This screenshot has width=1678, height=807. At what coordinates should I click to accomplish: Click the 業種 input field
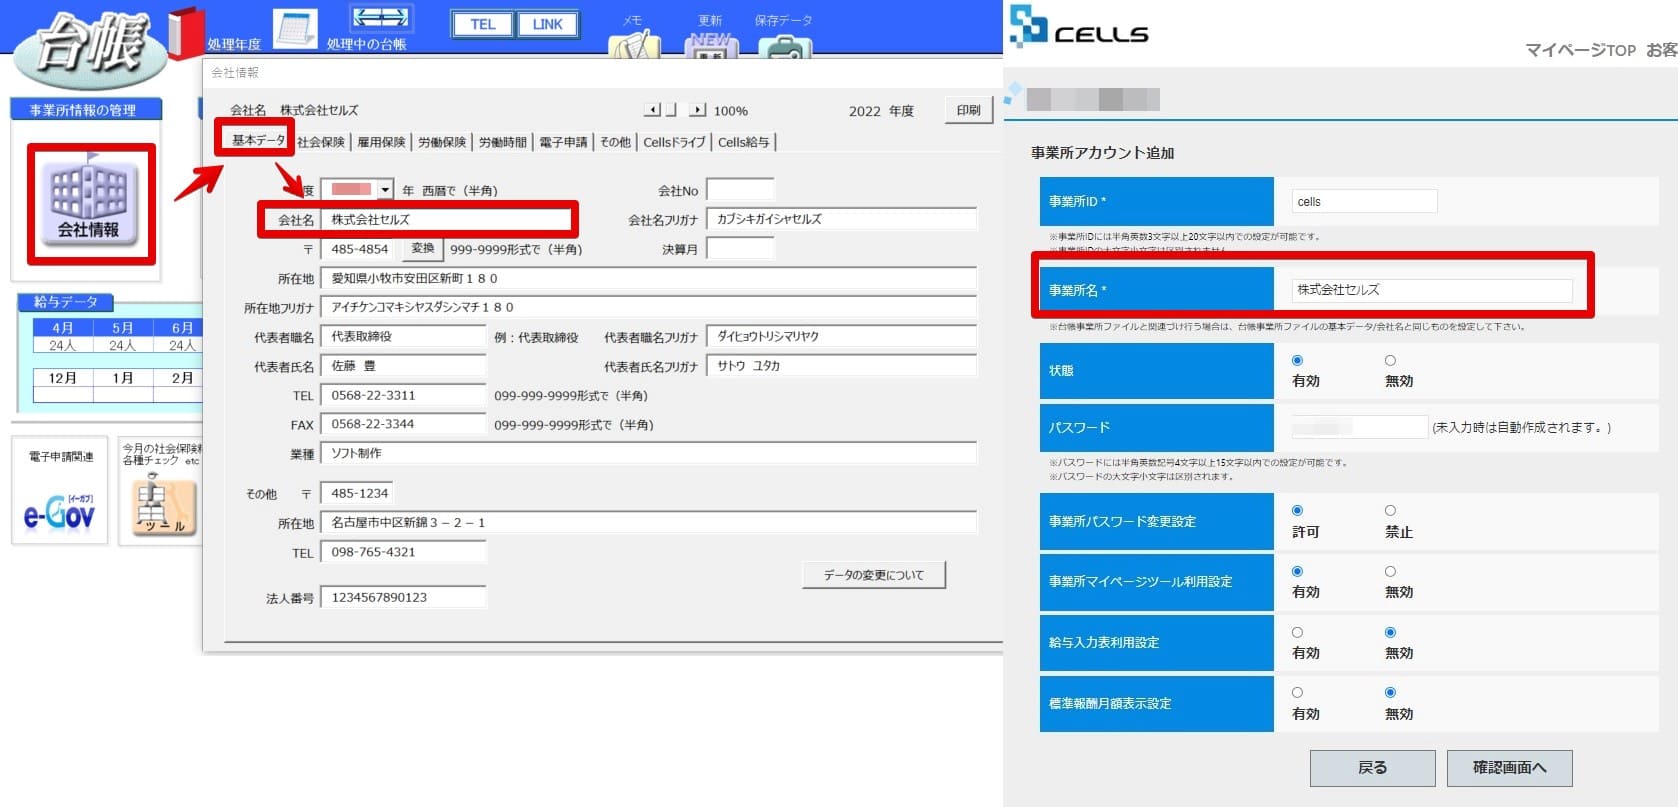[648, 453]
